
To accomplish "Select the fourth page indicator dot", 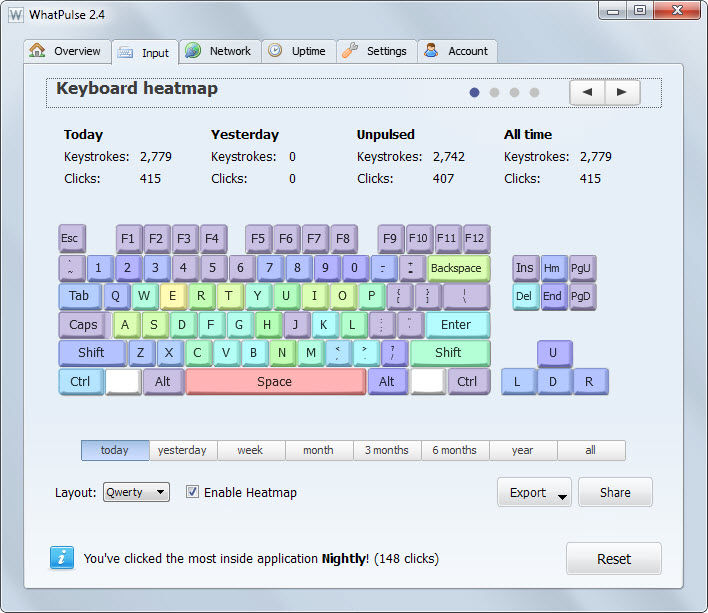I will (x=534, y=93).
